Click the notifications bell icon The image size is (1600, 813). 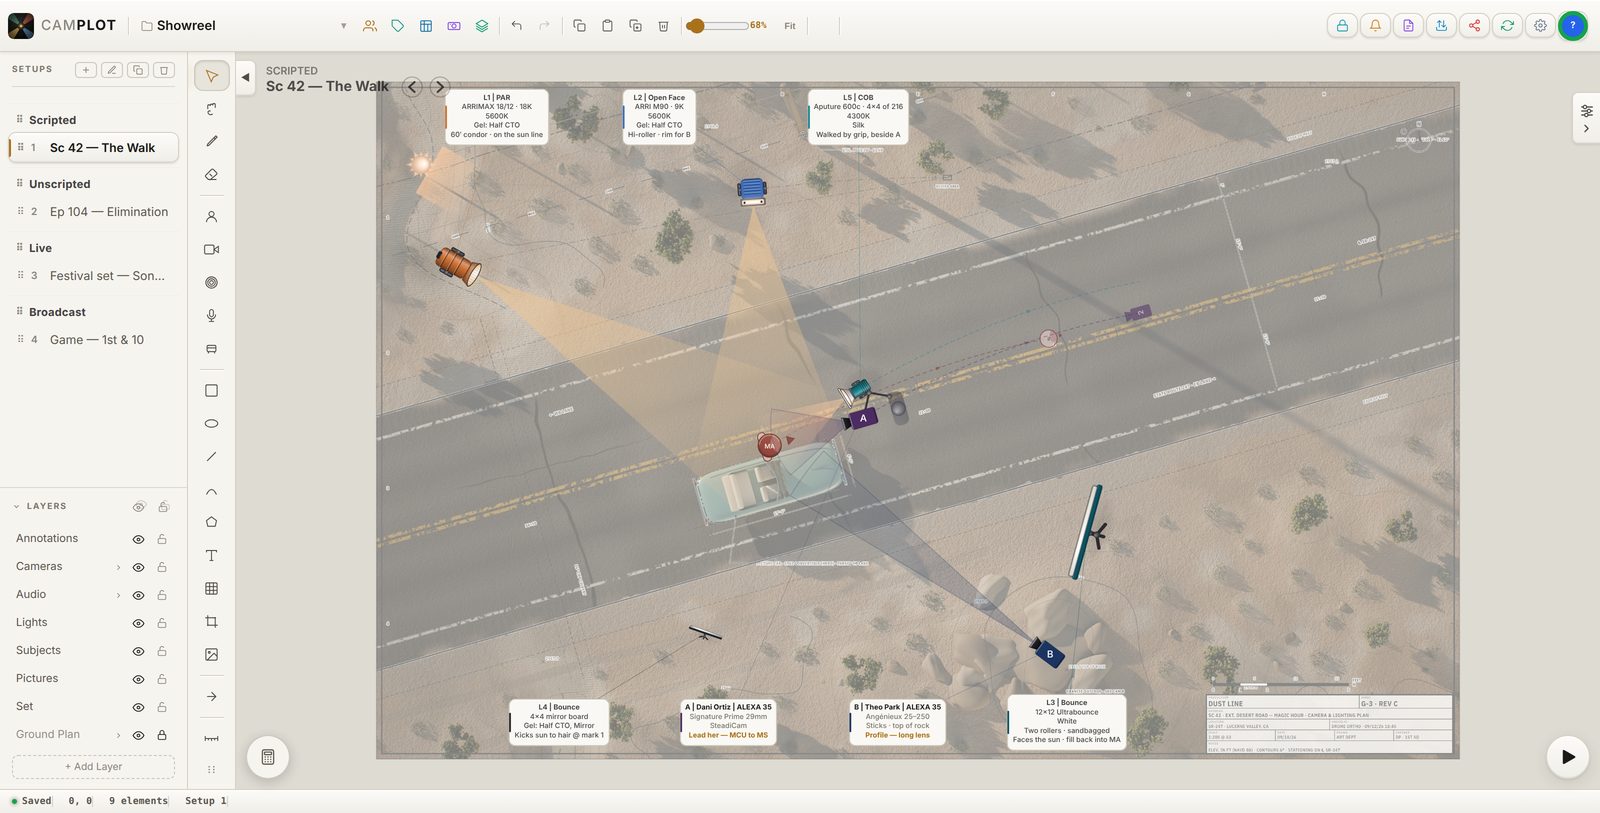pyautogui.click(x=1375, y=26)
